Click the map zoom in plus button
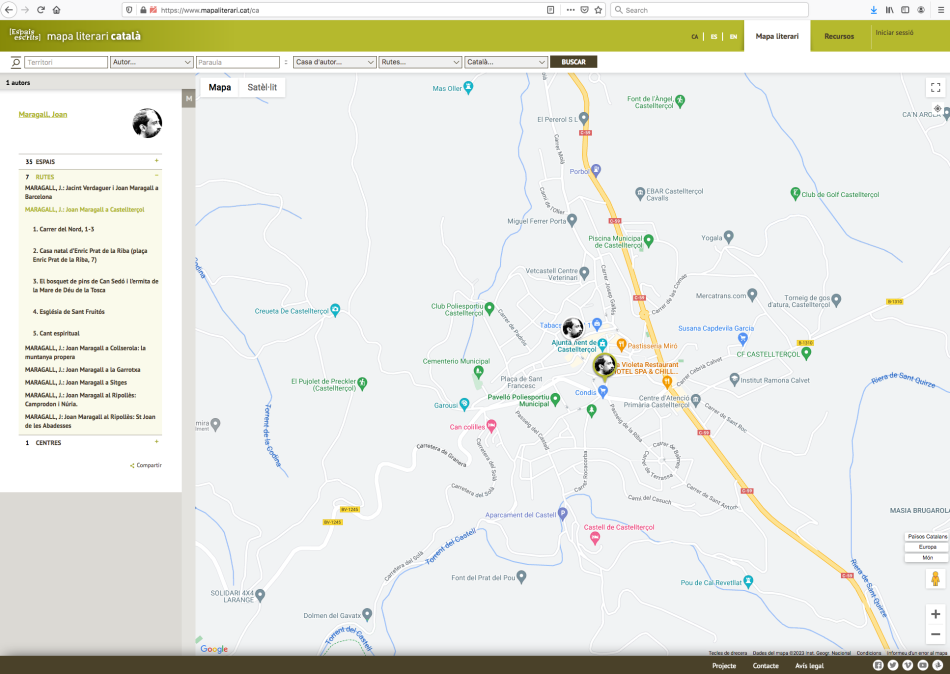Screen dimensions: 950x674 [935, 614]
